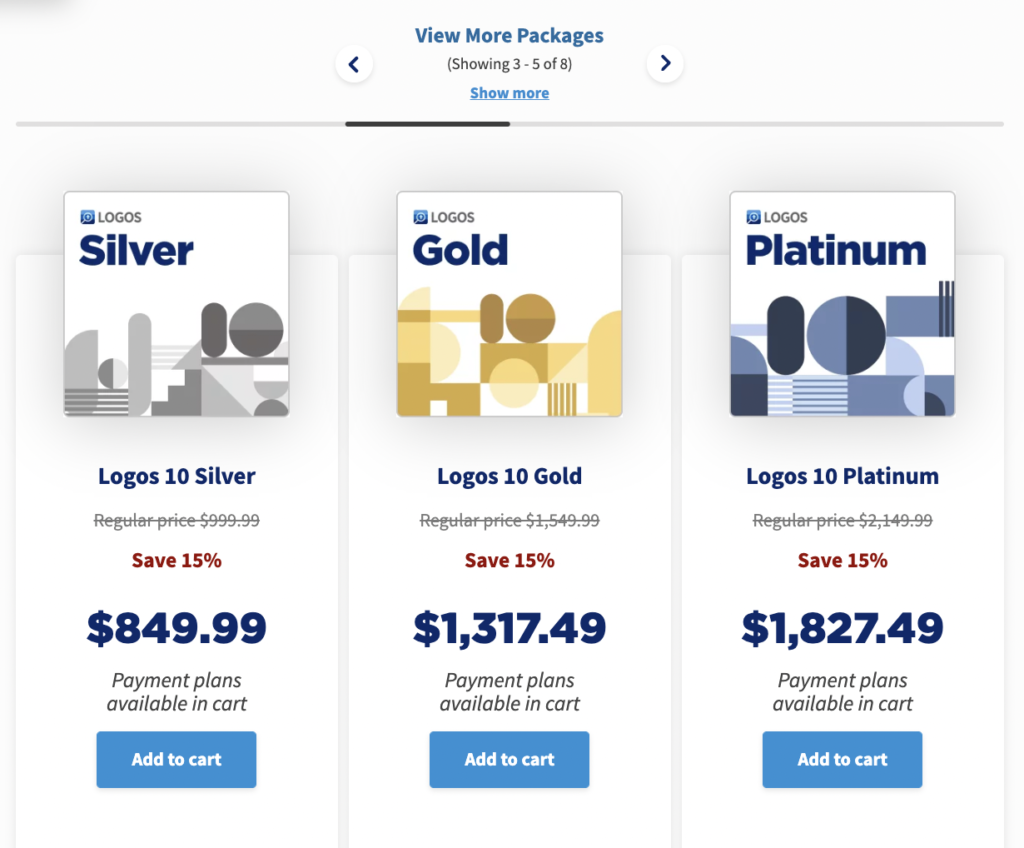The width and height of the screenshot is (1024, 848).
Task: Open the Show more link
Action: click(x=509, y=92)
